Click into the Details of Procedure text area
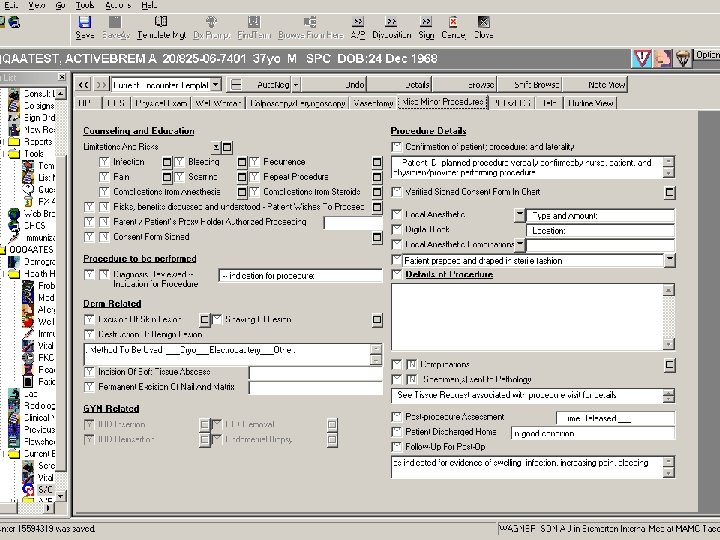Image resolution: width=720 pixels, height=540 pixels. (x=527, y=317)
